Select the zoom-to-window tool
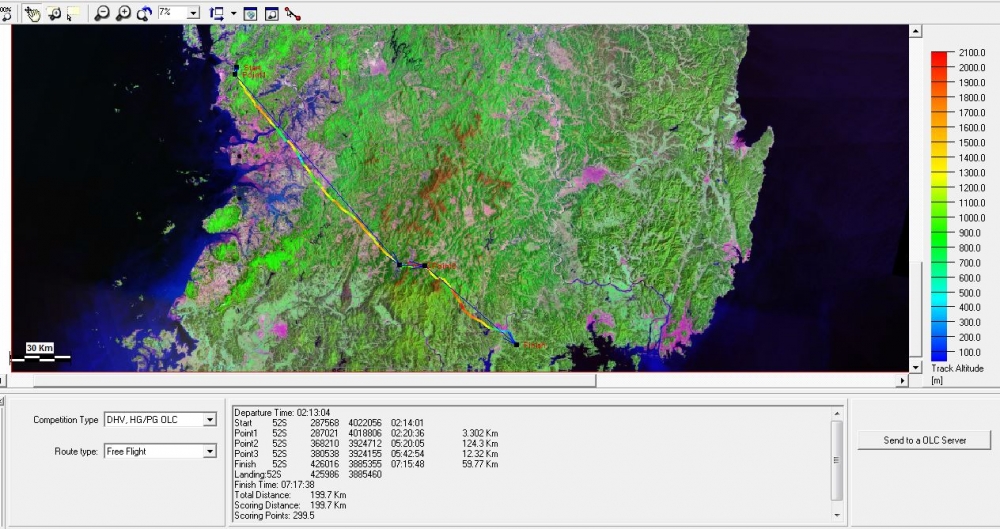 [54, 13]
